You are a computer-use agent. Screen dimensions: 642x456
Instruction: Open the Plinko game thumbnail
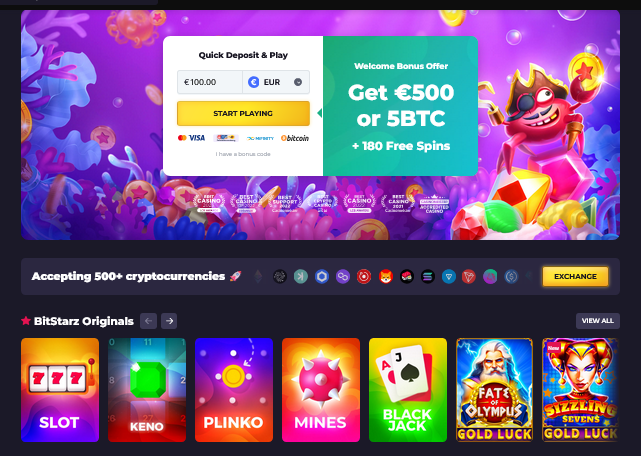(234, 390)
